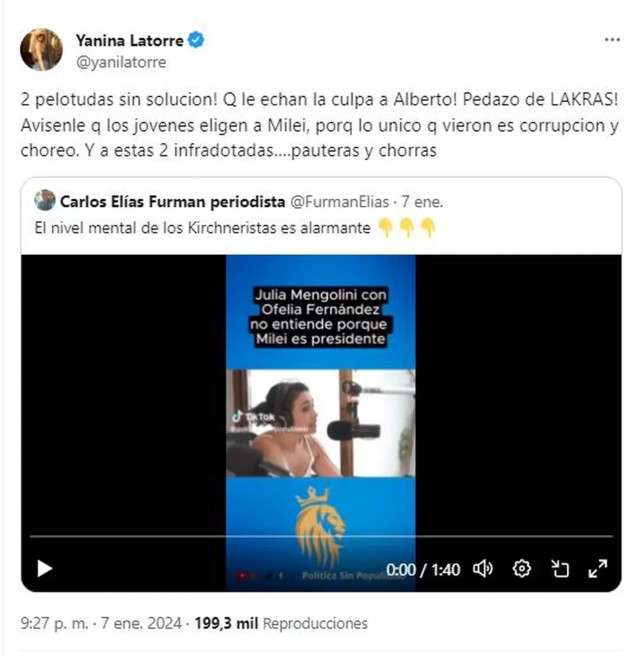The width and height of the screenshot is (638, 656).
Task: View the 199,3 mil Reproducciones count
Action: coord(281,623)
